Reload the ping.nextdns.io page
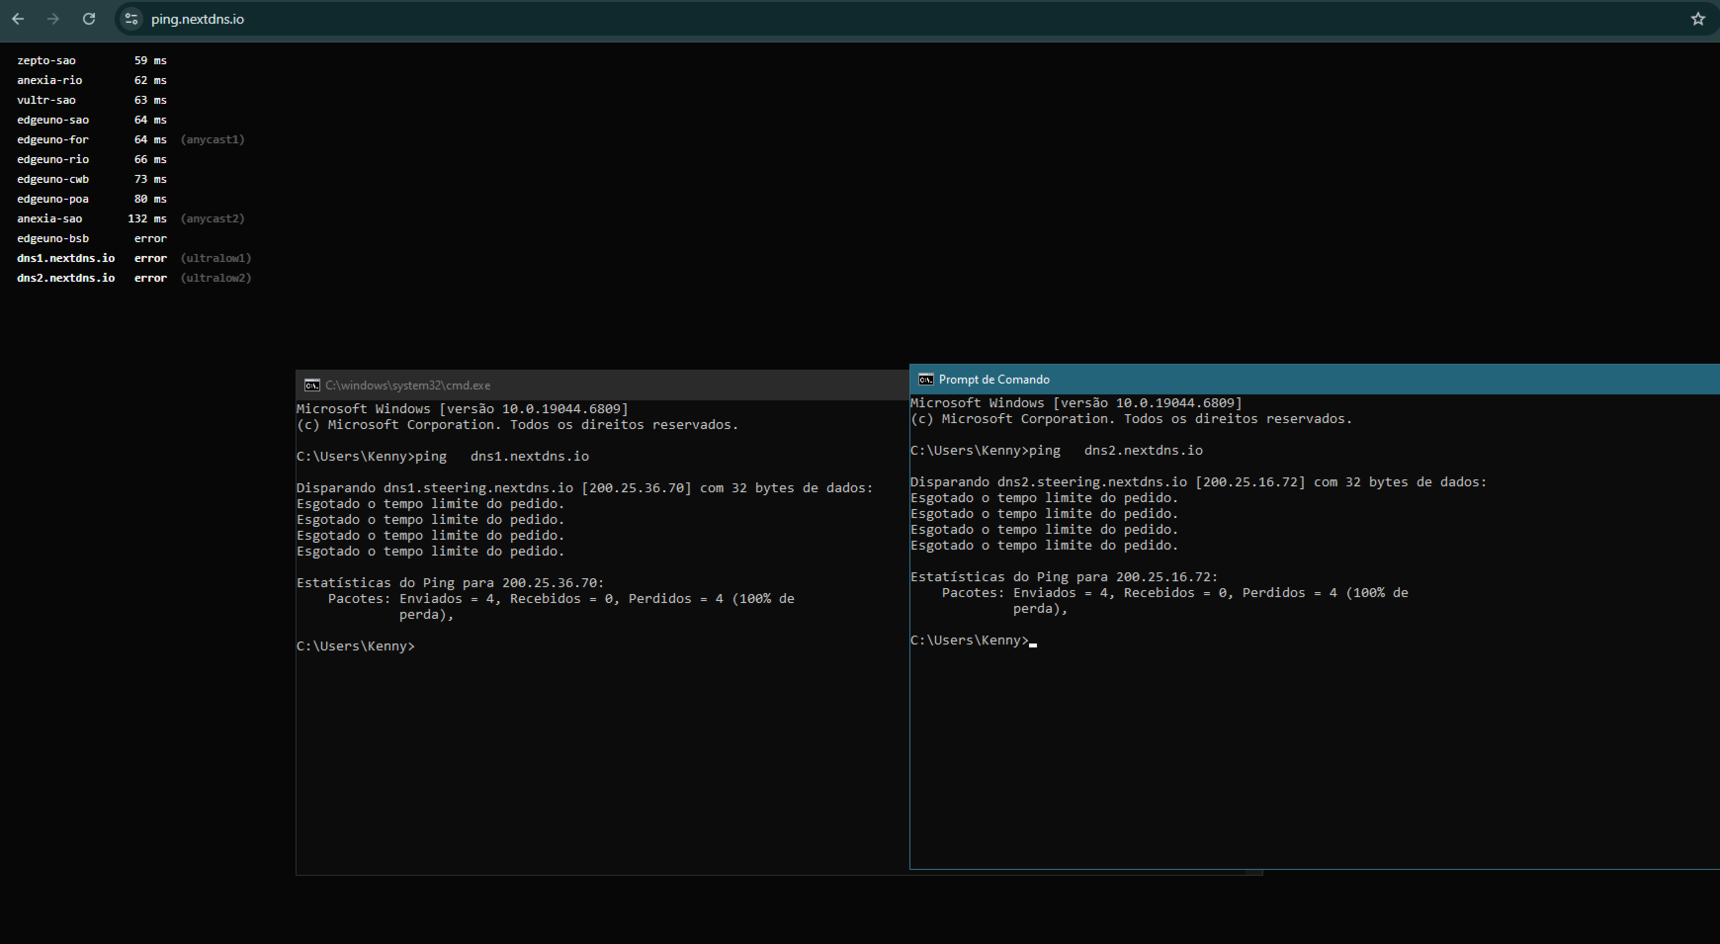The image size is (1720, 944). pos(89,19)
